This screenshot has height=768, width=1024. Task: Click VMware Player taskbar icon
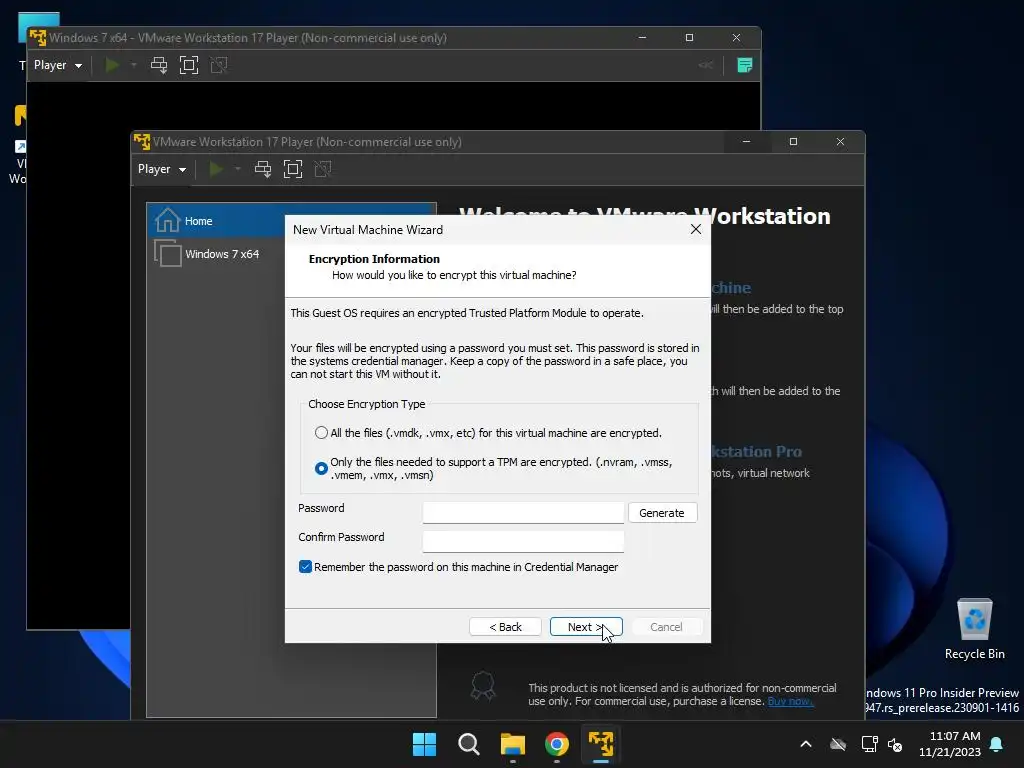click(x=601, y=744)
